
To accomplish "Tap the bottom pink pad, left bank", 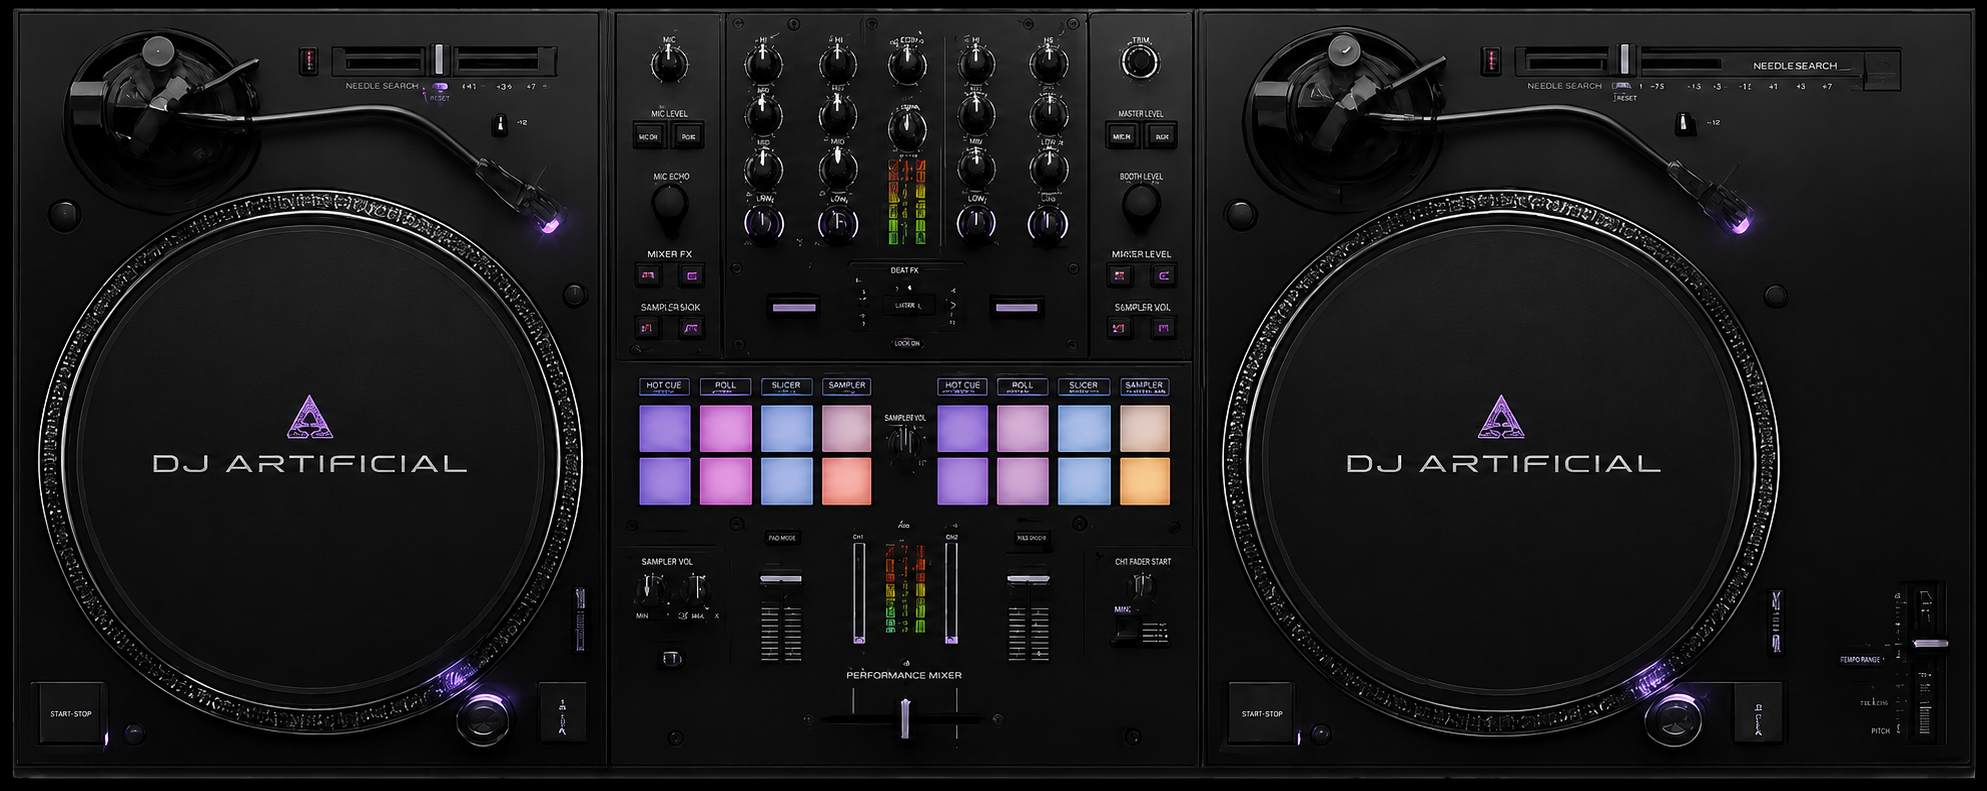I will tap(726, 481).
